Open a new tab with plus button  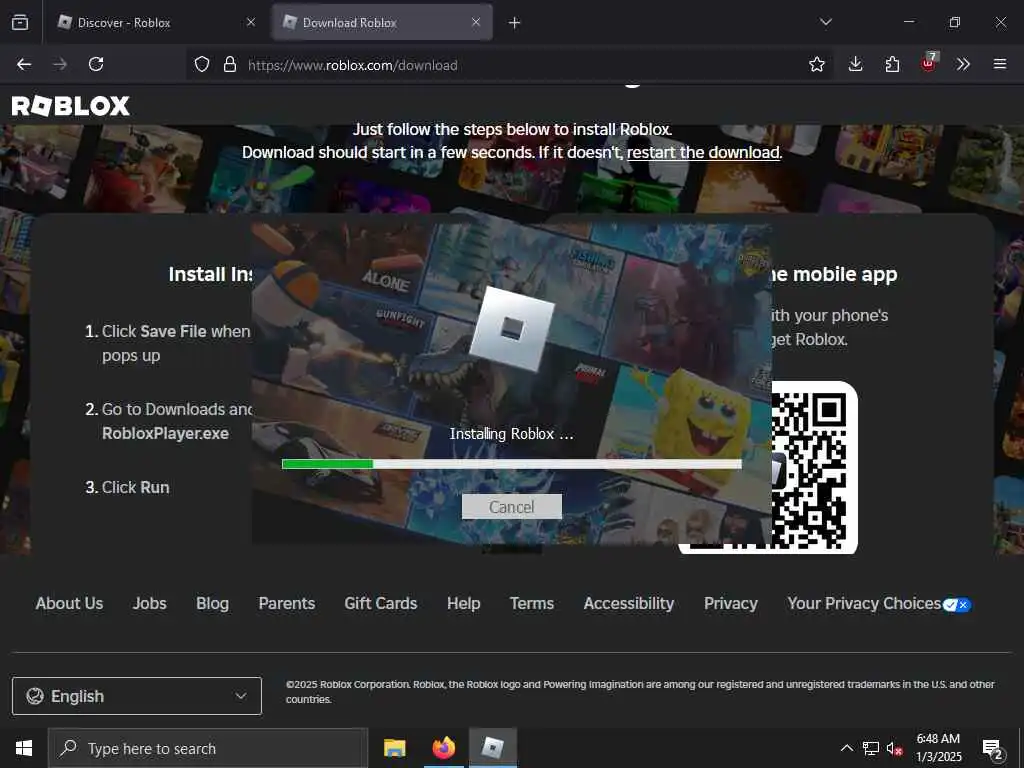click(x=515, y=23)
